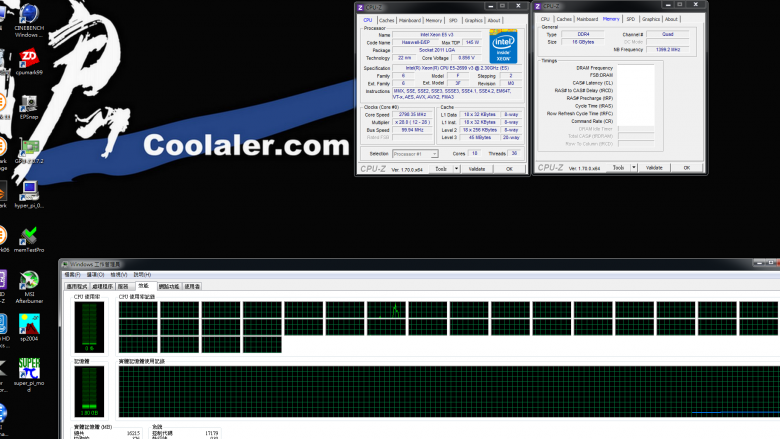
Task: Launch the sp2004 desktop shortcut
Action: coord(29,327)
